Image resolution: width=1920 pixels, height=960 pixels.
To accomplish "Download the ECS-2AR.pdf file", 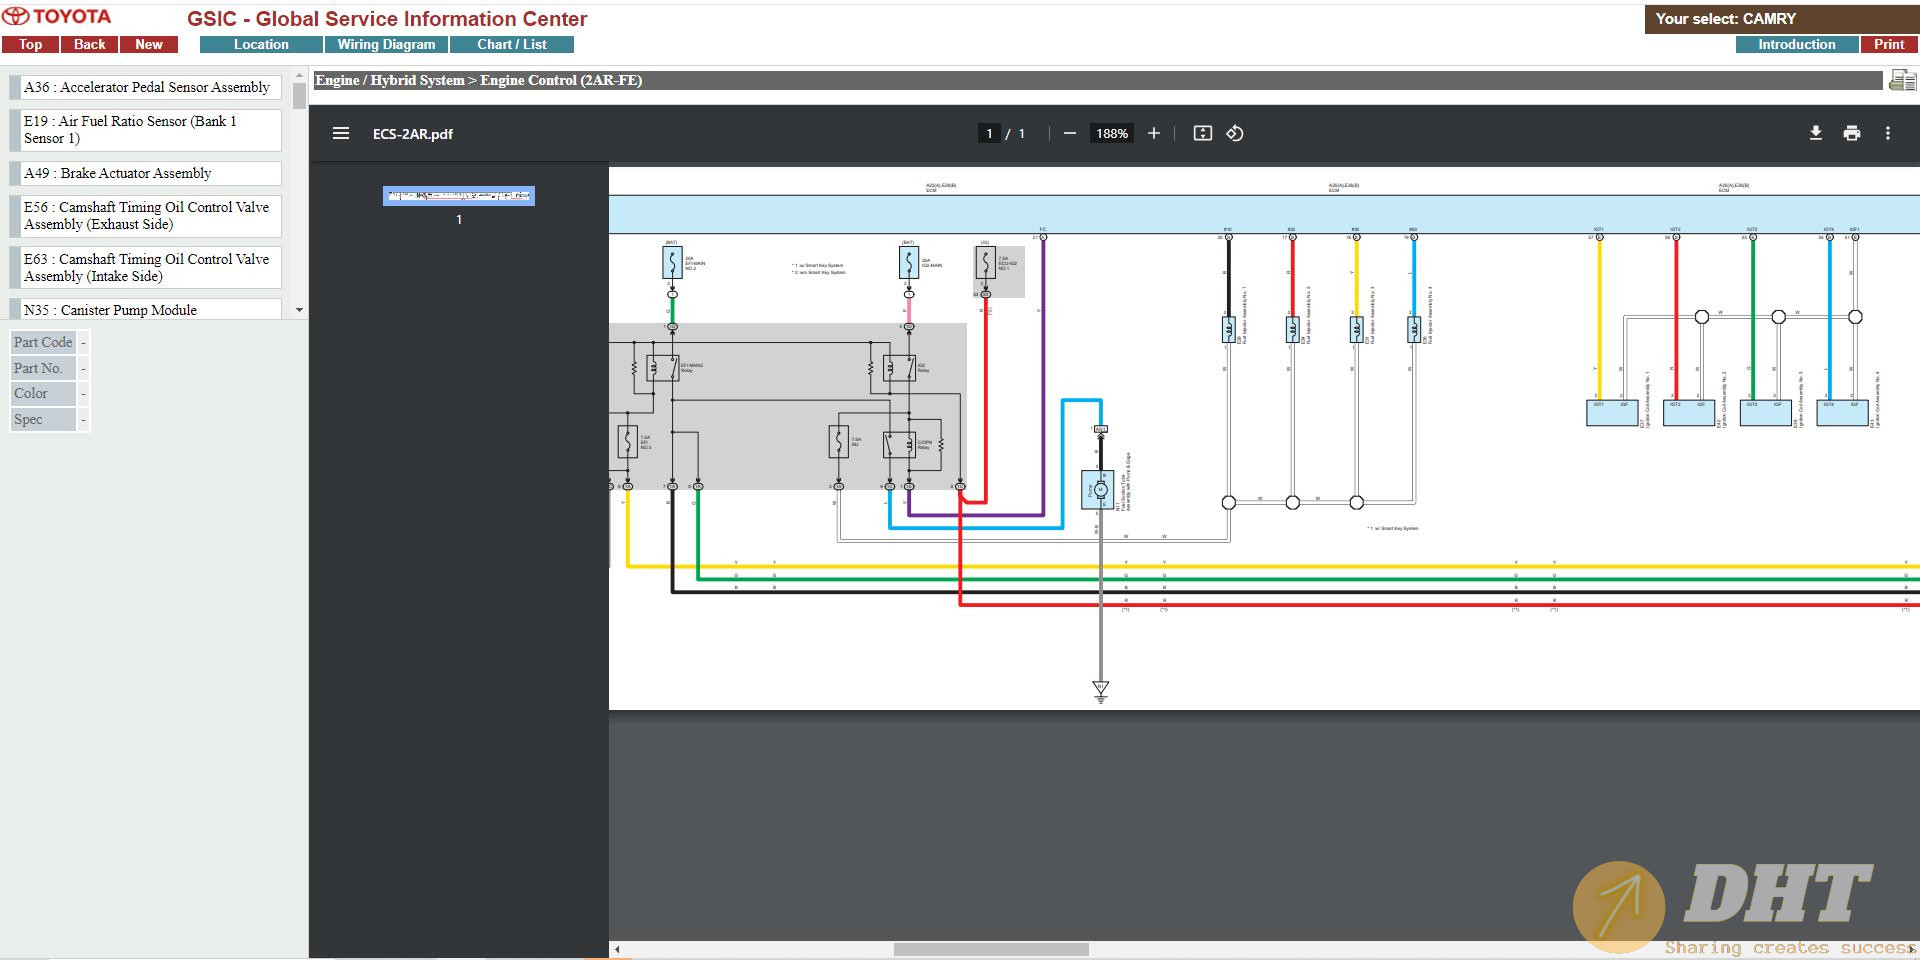I will (1816, 133).
